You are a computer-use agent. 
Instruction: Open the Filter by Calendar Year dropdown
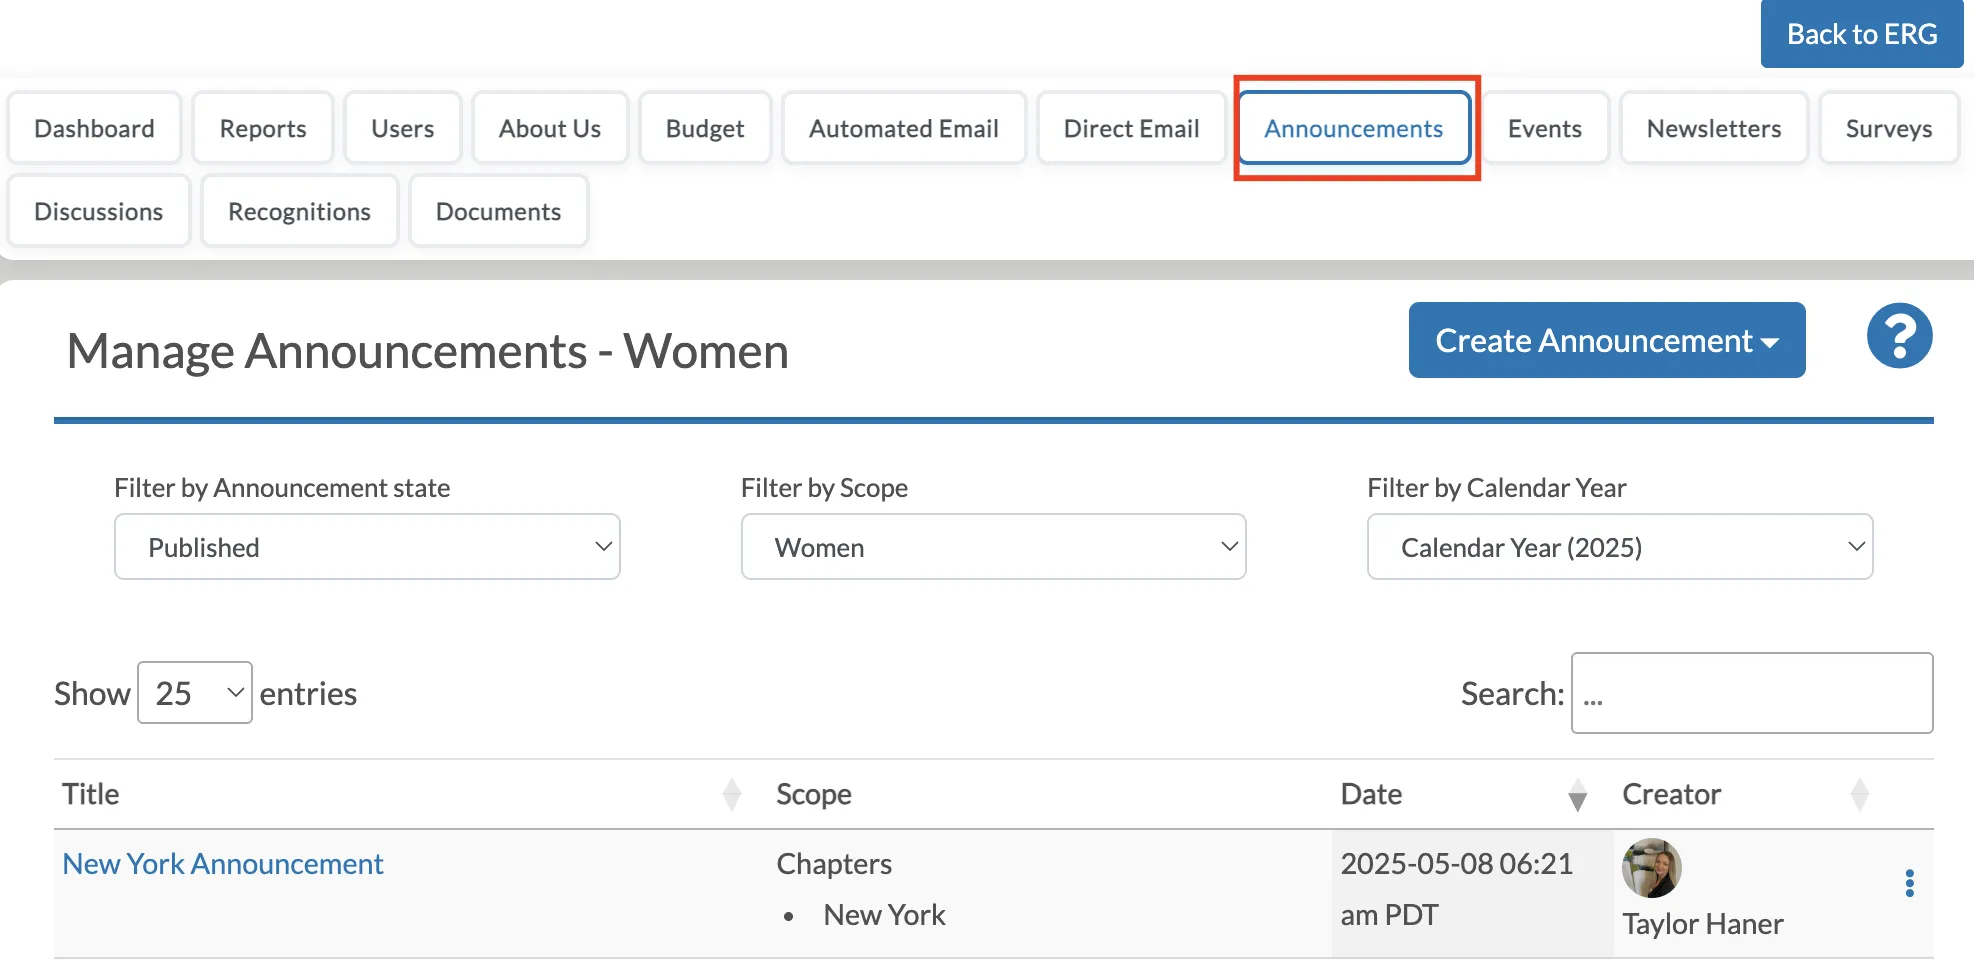(x=1620, y=547)
